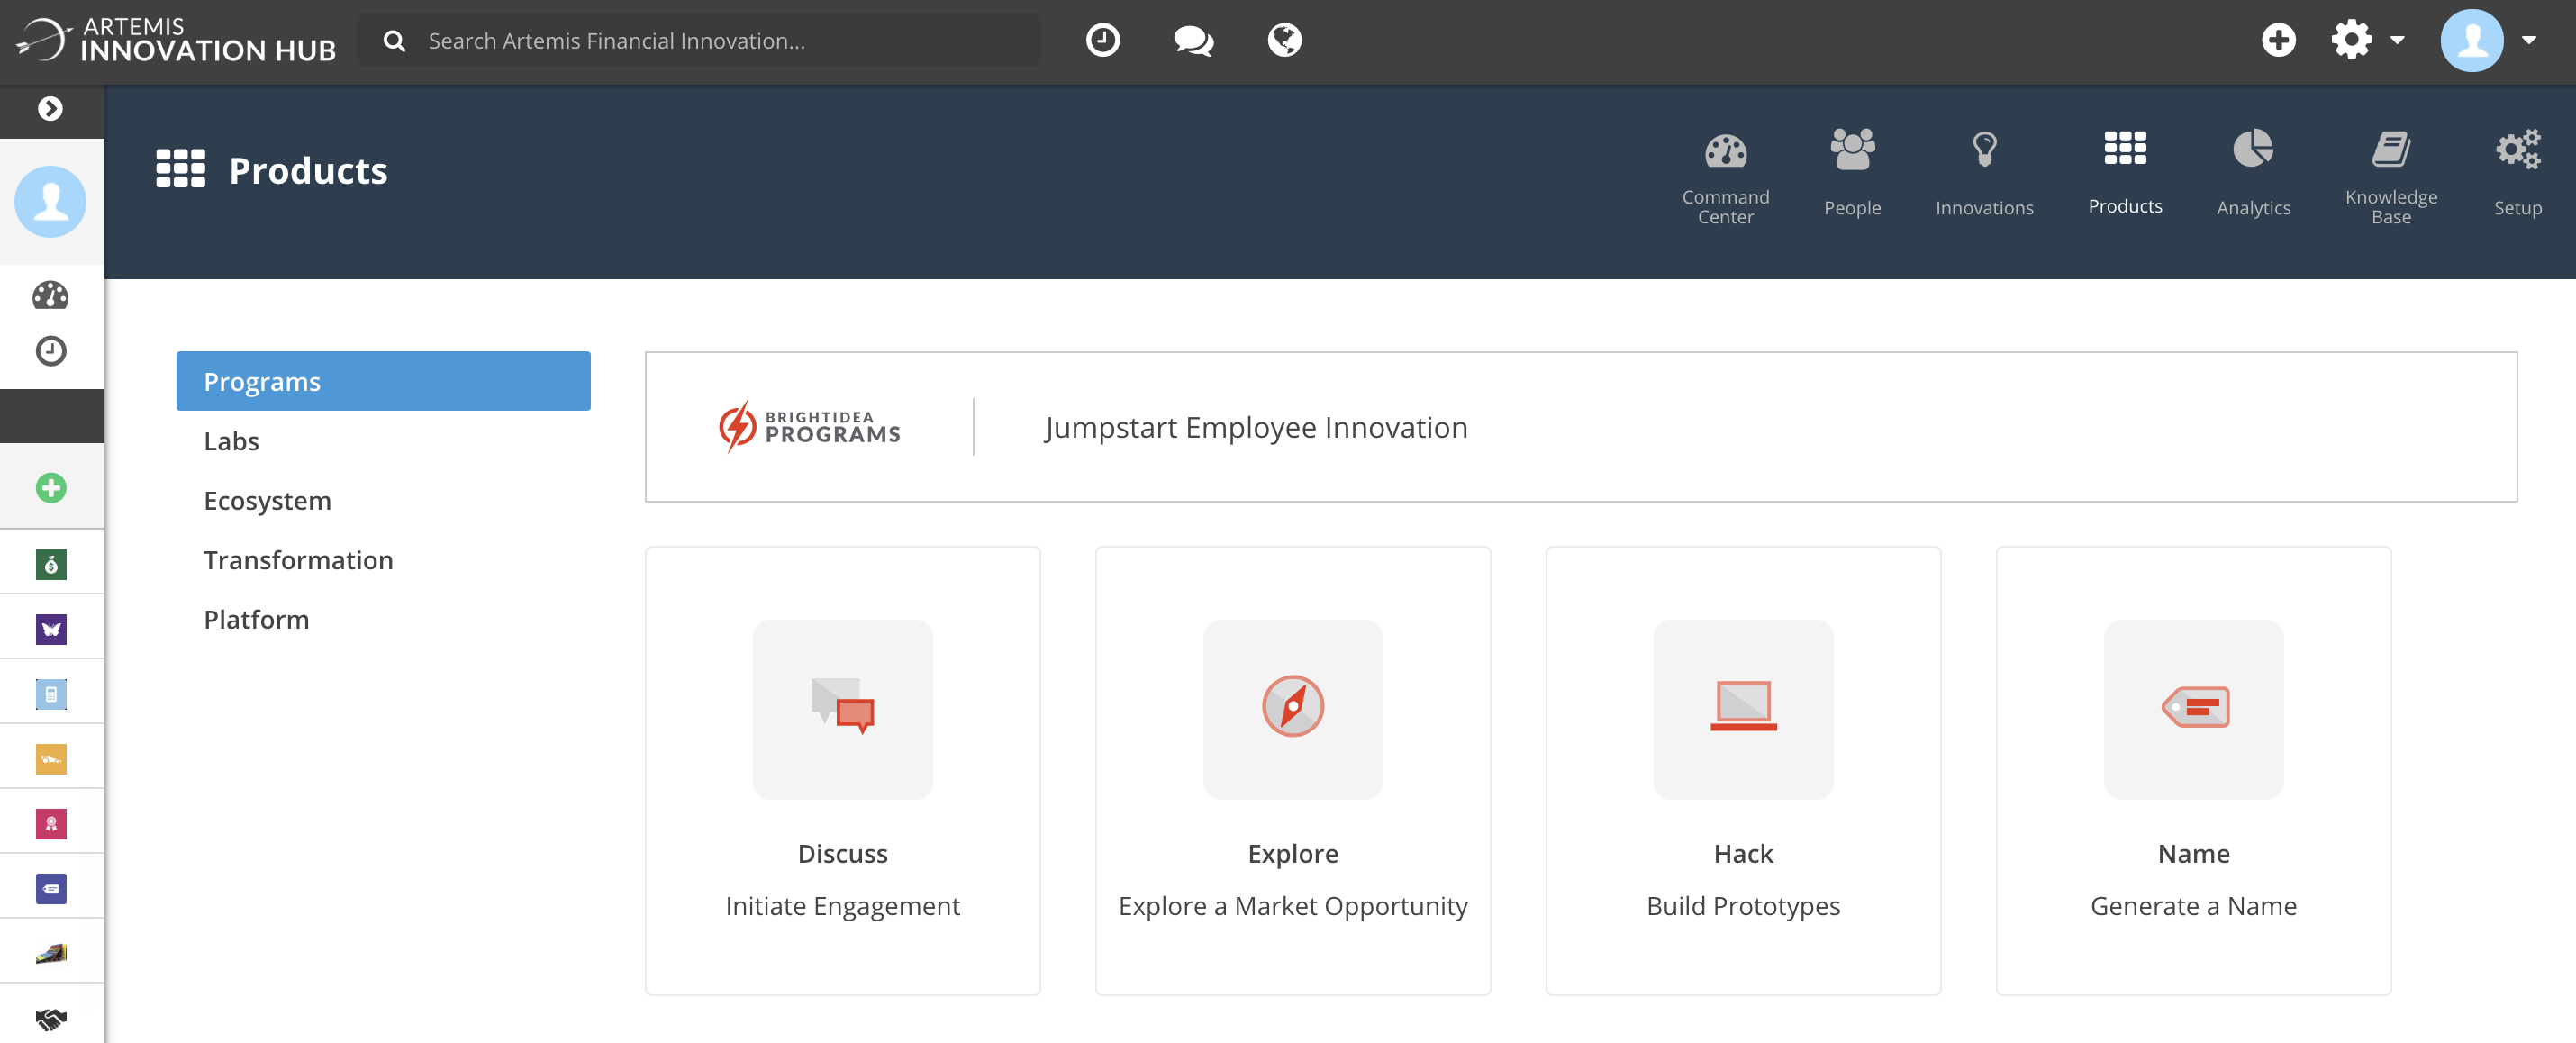This screenshot has height=1043, width=2576.
Task: Select the Products nav tab
Action: (2125, 174)
